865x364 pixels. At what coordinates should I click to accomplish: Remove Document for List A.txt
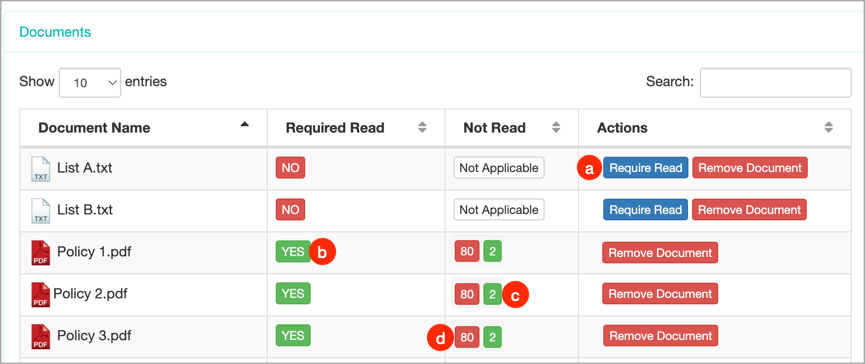(750, 168)
